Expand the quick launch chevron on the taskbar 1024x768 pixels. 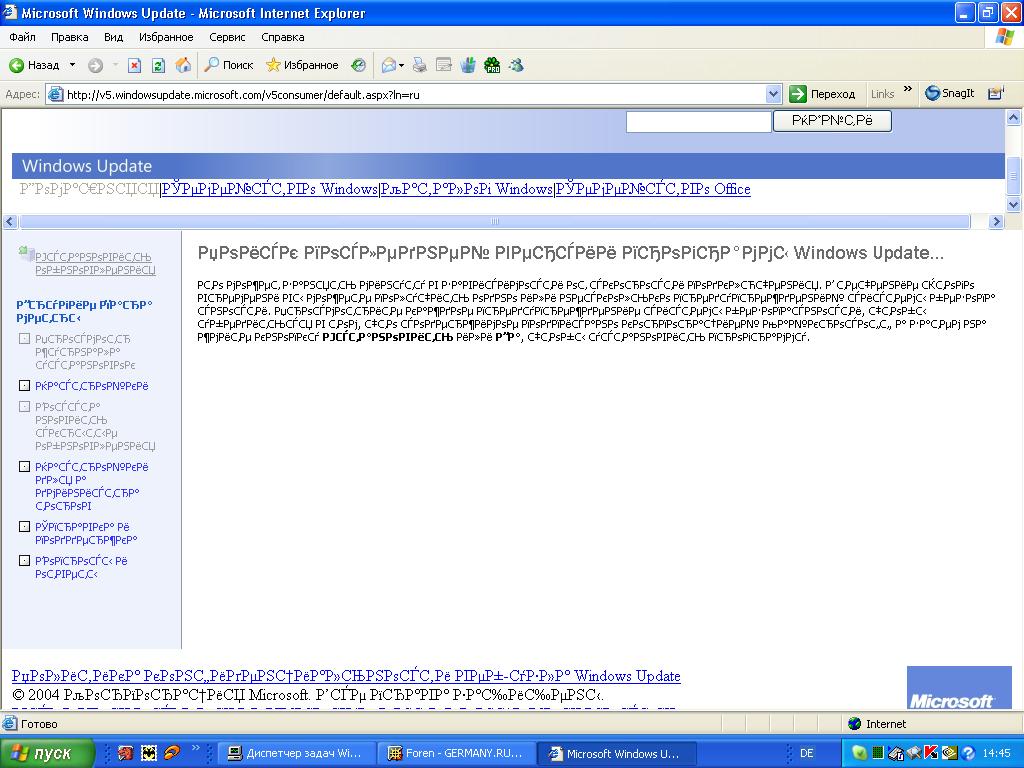[x=195, y=748]
